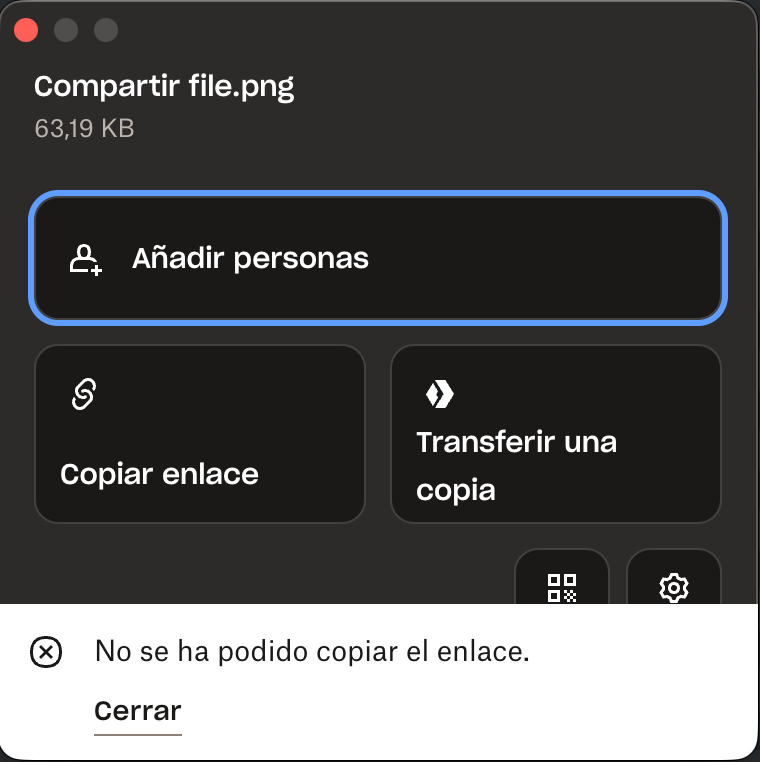Image resolution: width=760 pixels, height=762 pixels.
Task: Click the "No se ha podido copiar el enlace" message
Action: tap(311, 652)
